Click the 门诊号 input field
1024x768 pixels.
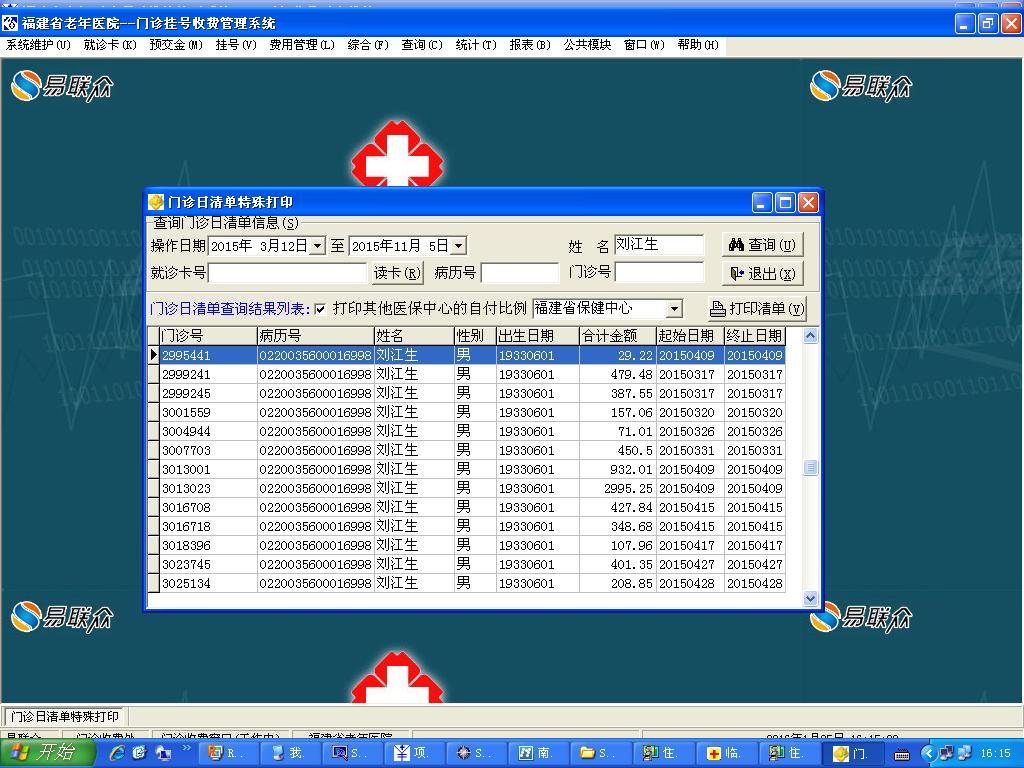(x=659, y=272)
